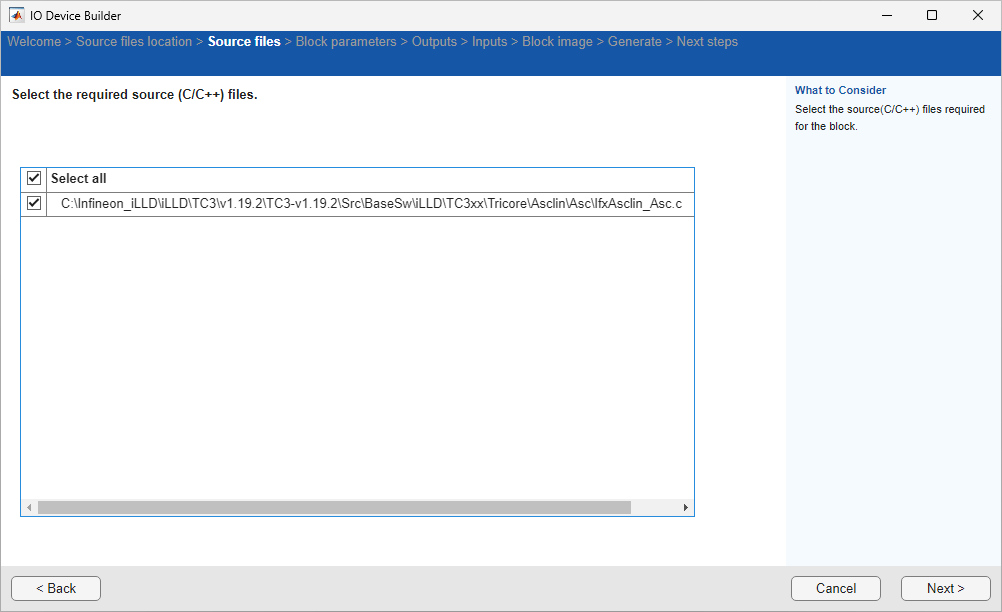
Task: Click the MATLAB logo in title bar
Action: [x=17, y=15]
